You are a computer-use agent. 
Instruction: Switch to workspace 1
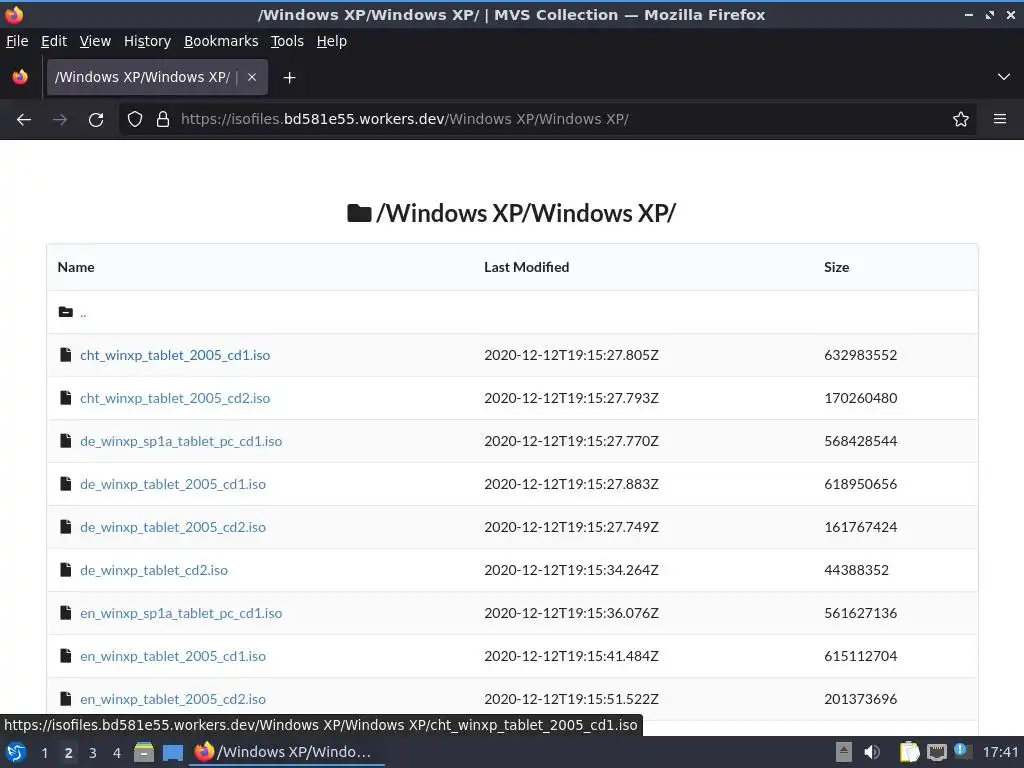(x=44, y=753)
